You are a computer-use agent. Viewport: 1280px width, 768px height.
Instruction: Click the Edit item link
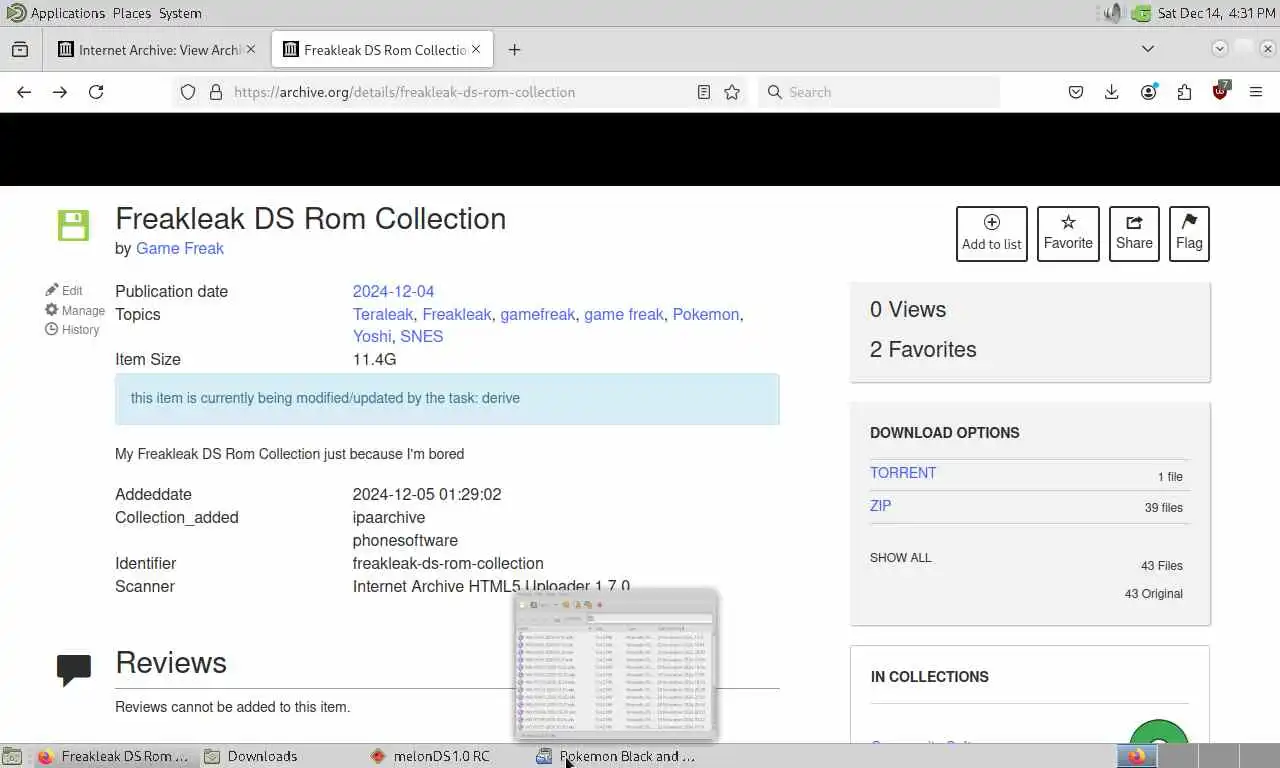pos(64,290)
